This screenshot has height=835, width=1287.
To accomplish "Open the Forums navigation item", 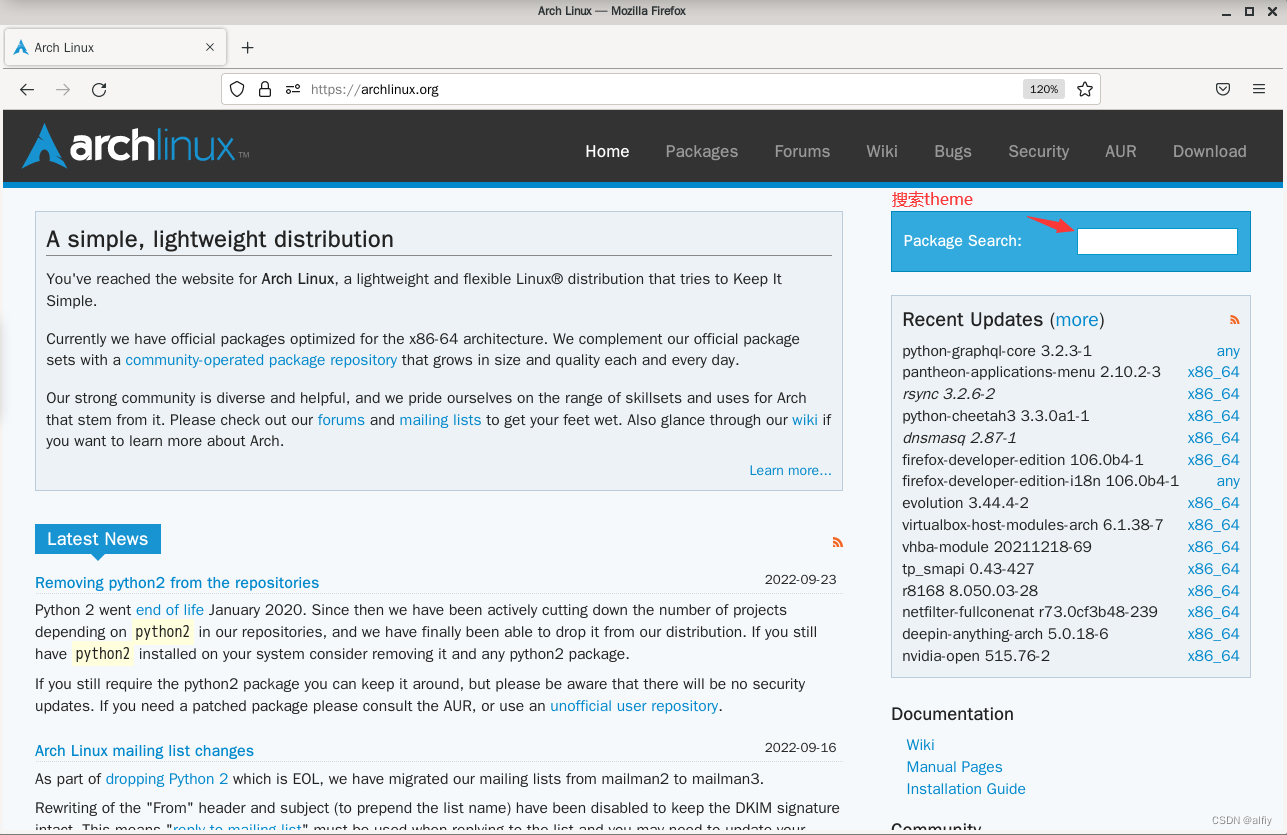I will [x=802, y=151].
